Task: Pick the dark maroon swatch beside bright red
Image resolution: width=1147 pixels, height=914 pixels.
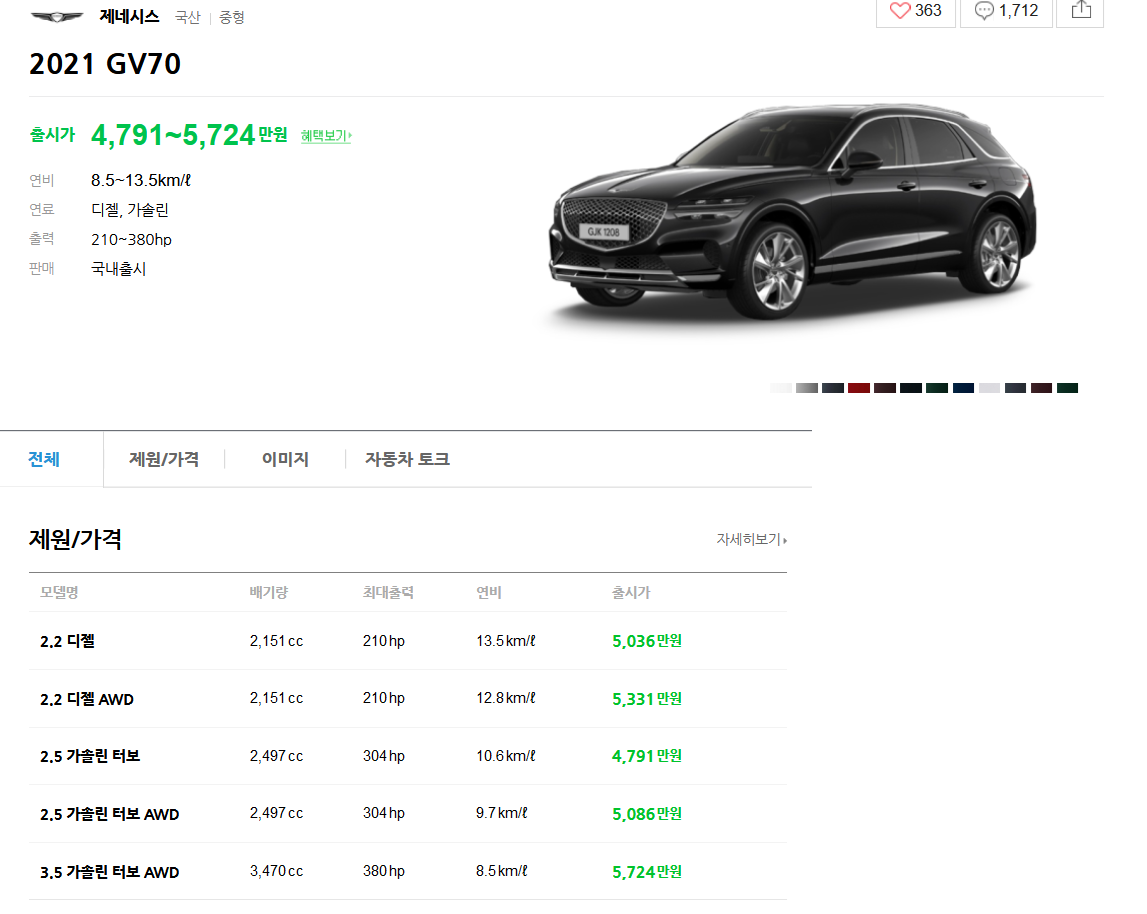Action: pos(885,388)
